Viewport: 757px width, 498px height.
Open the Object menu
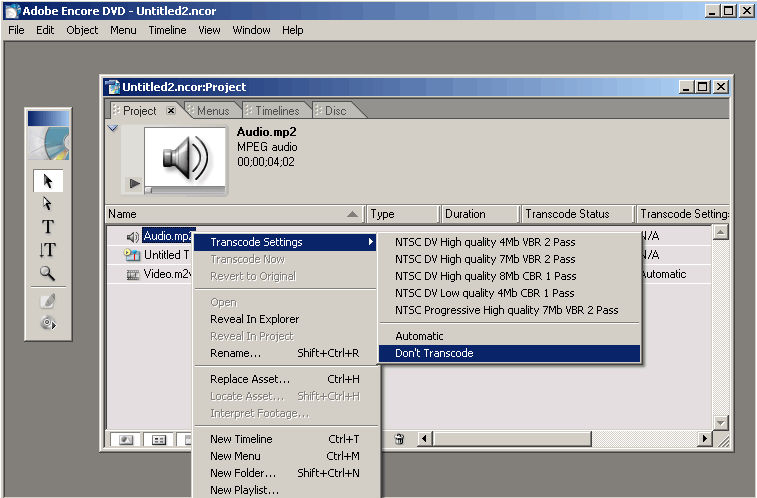click(x=82, y=30)
